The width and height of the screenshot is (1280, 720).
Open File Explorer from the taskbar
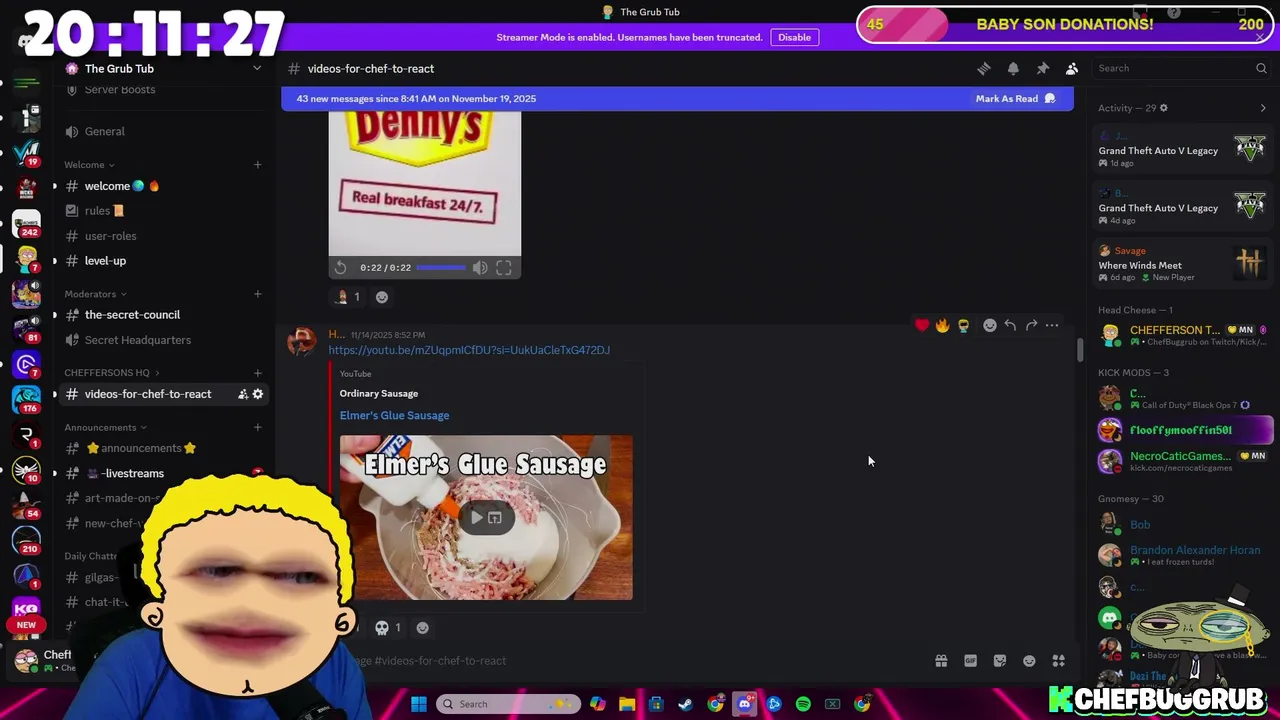coord(626,704)
